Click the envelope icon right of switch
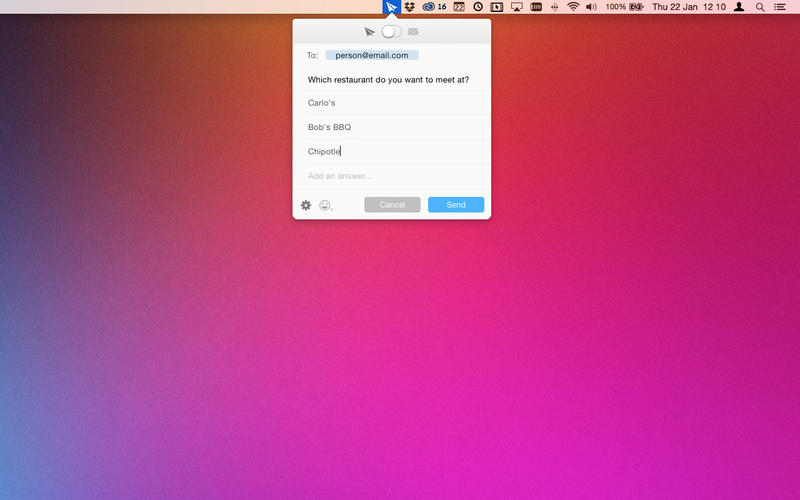The height and width of the screenshot is (500, 800). (413, 32)
